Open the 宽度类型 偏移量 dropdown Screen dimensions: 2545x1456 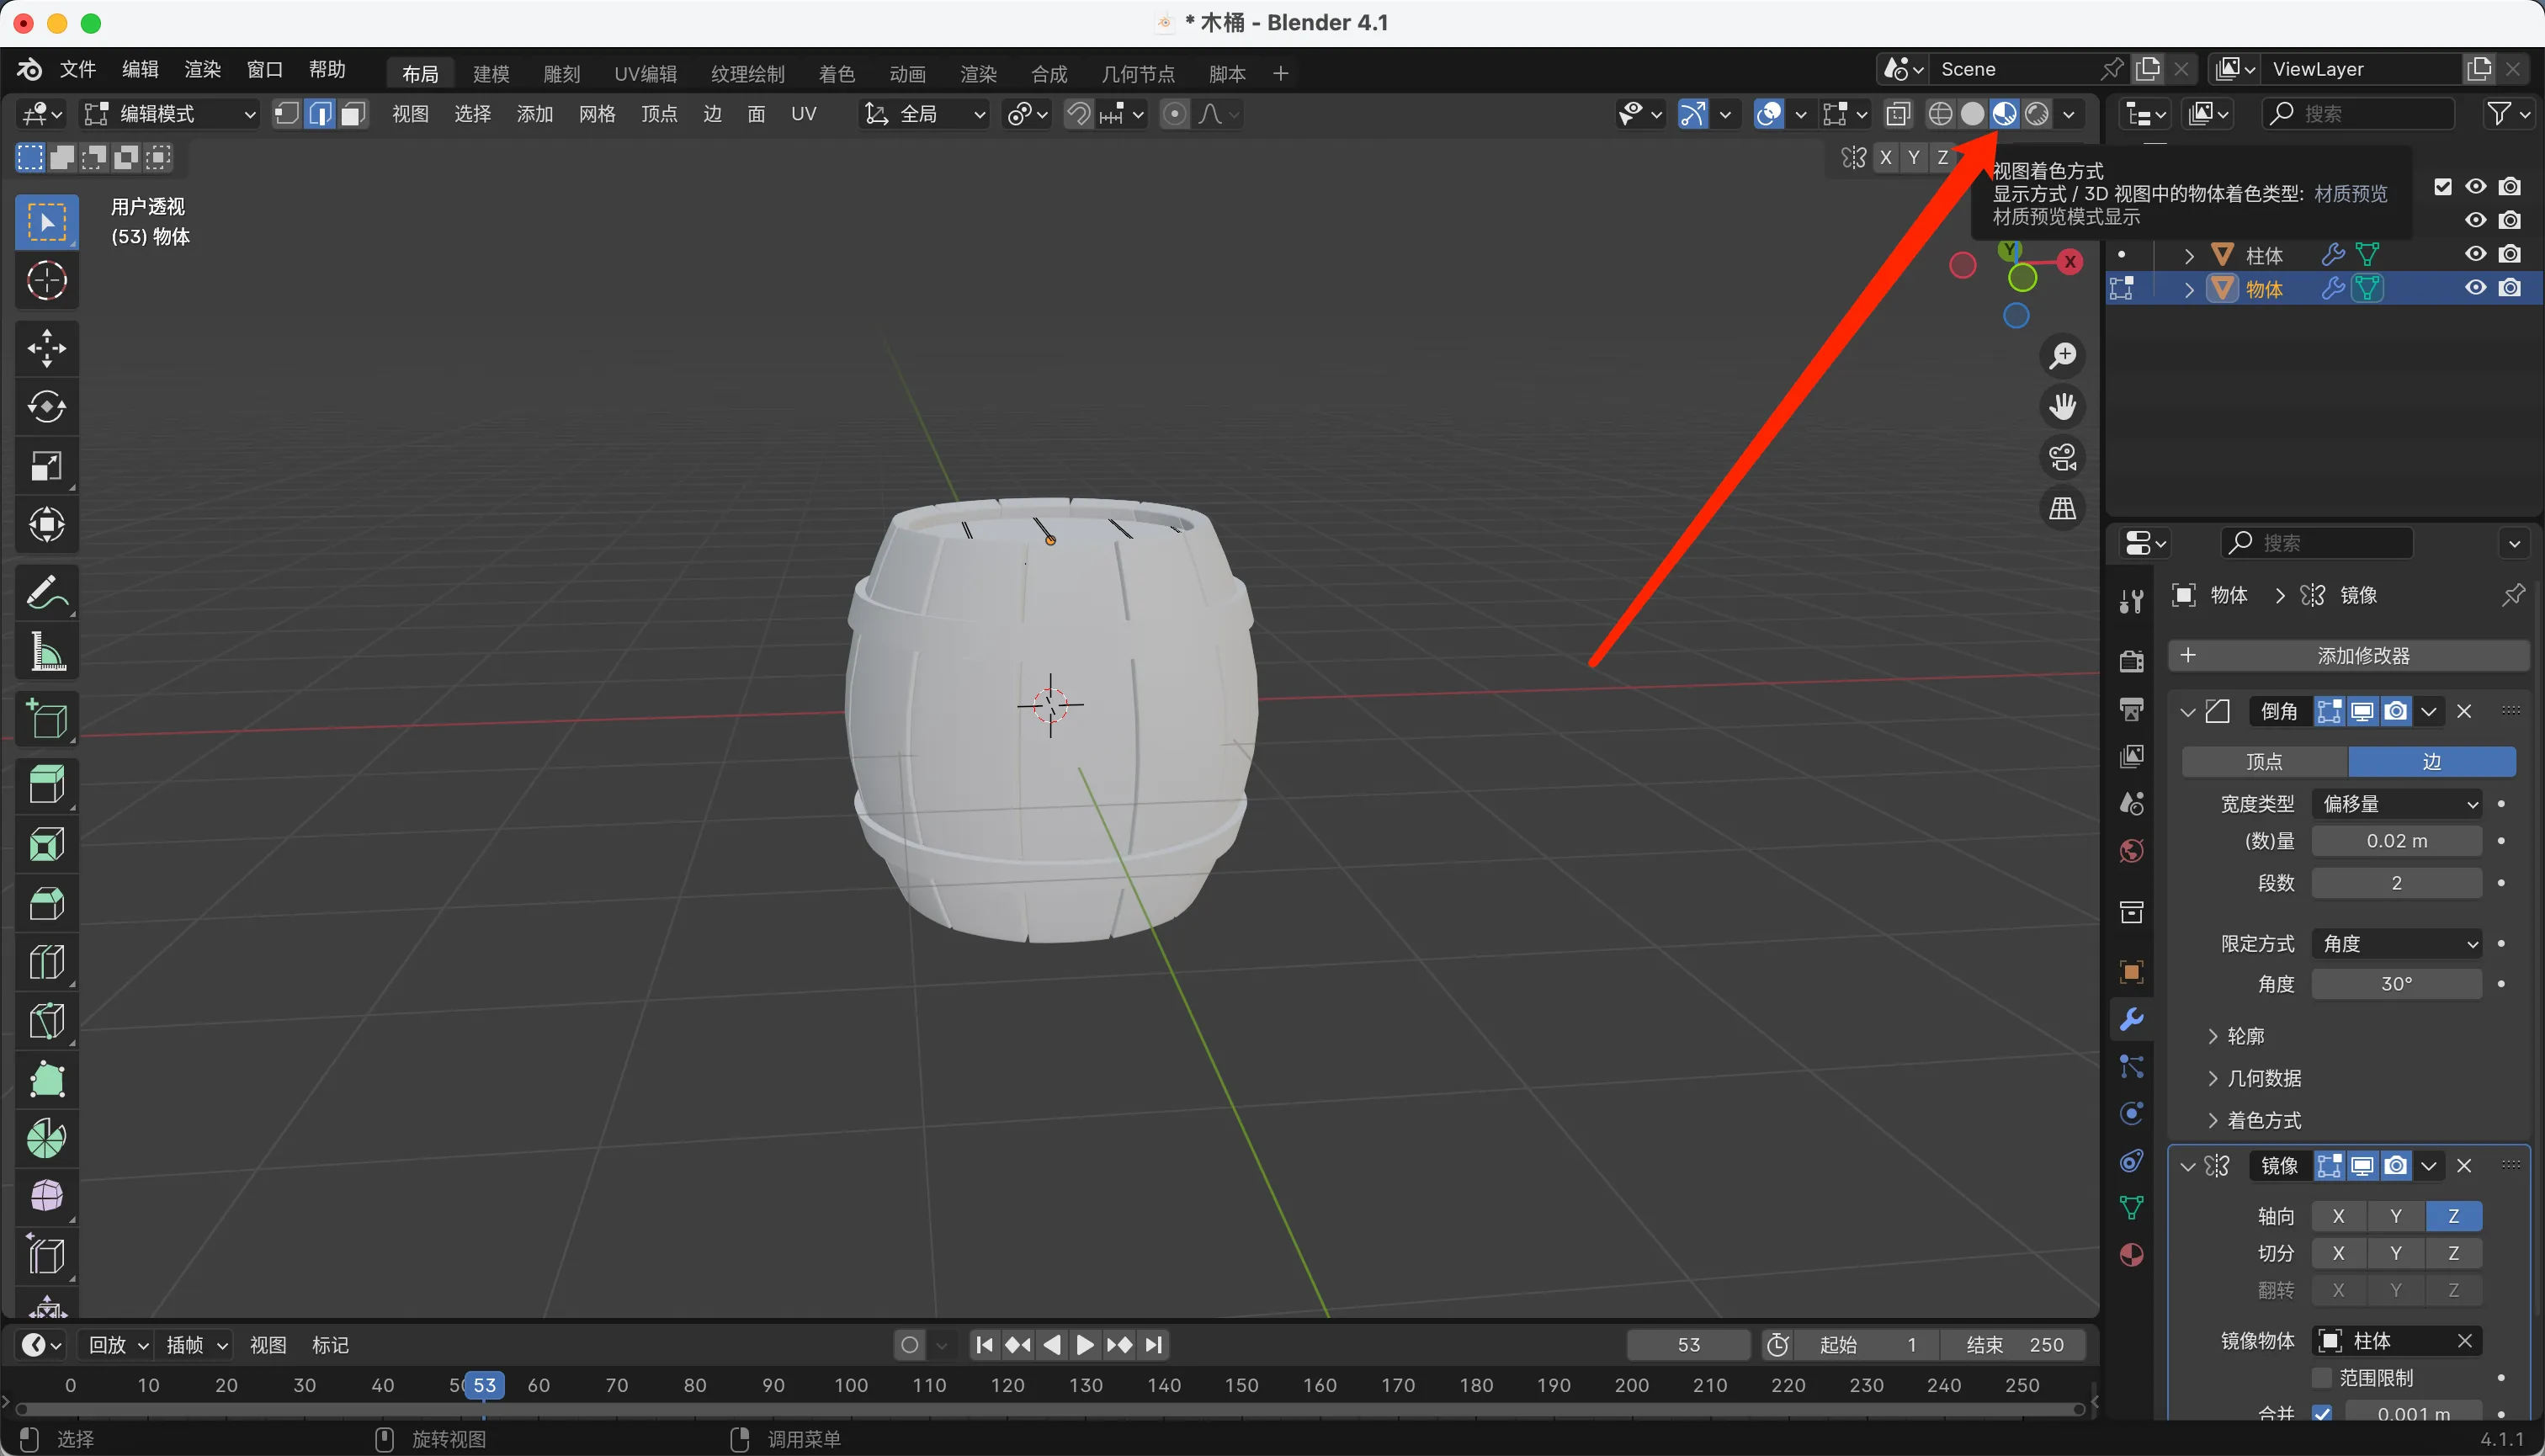pos(2397,804)
